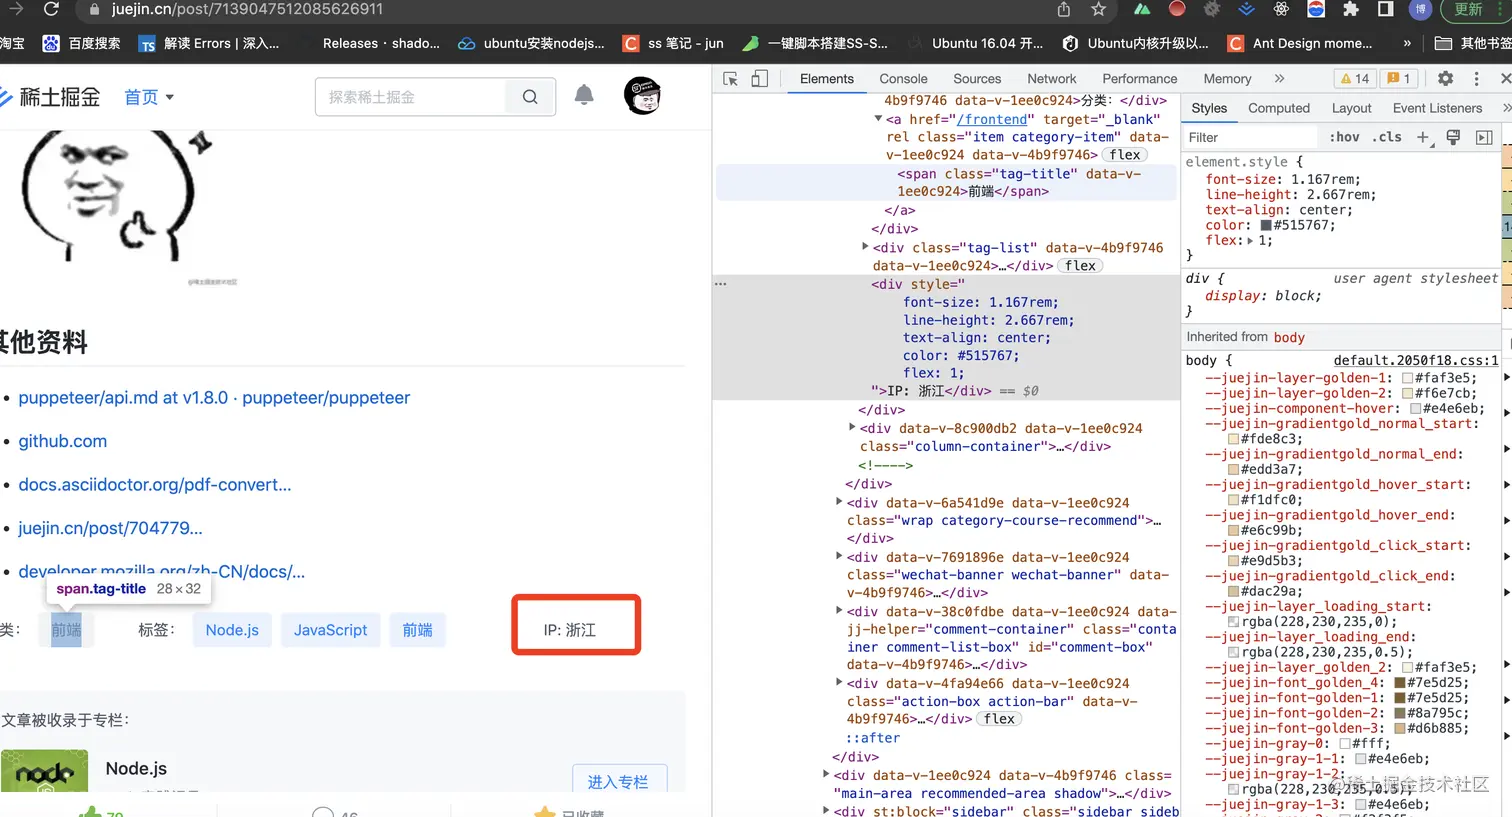Open Chrome extensions puzzle icon
This screenshot has width=1512, height=817.
1351,9
